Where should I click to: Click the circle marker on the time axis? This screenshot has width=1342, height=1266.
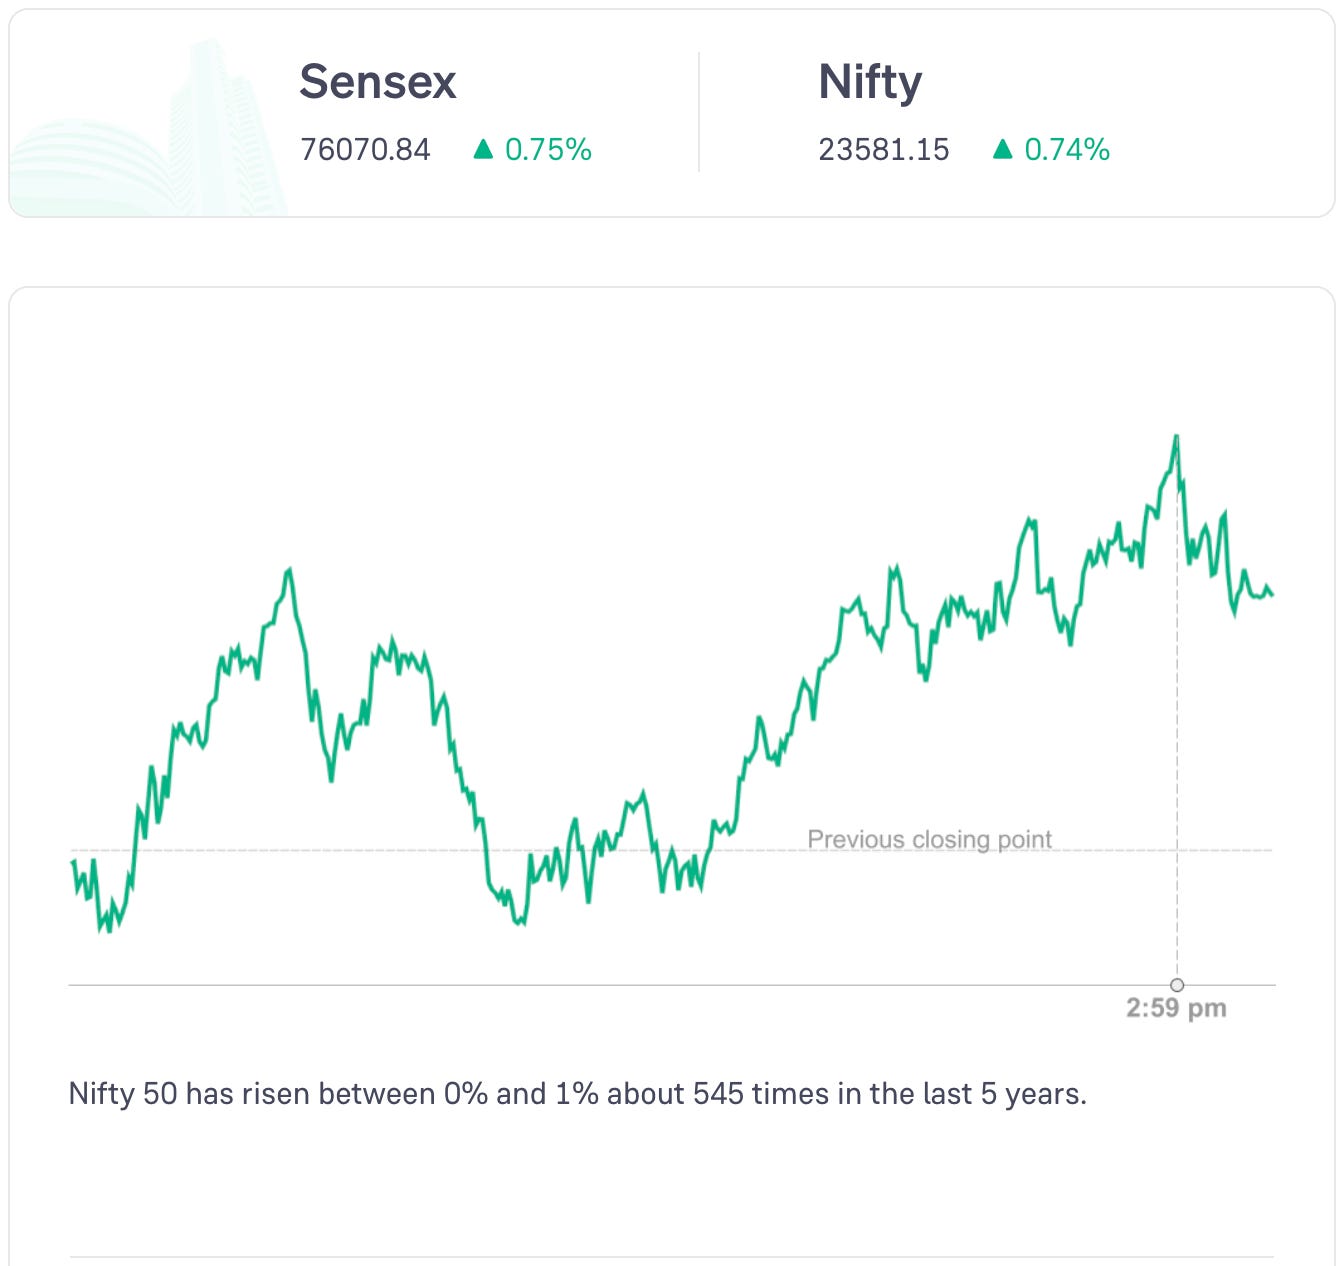tap(1177, 985)
